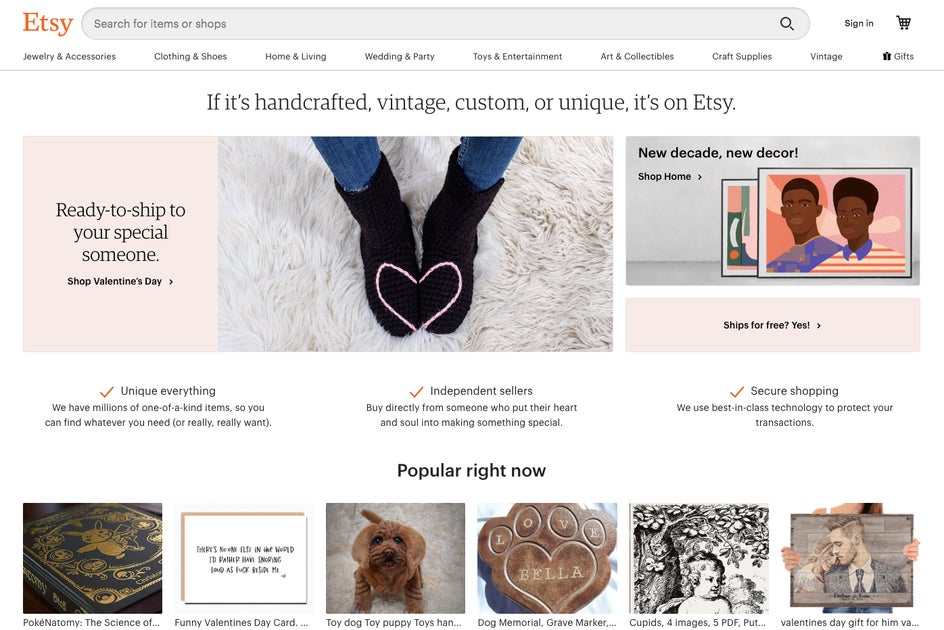The height and width of the screenshot is (630, 944).
Task: Open the PokéNatomy book product thumbnail
Action: [92, 558]
